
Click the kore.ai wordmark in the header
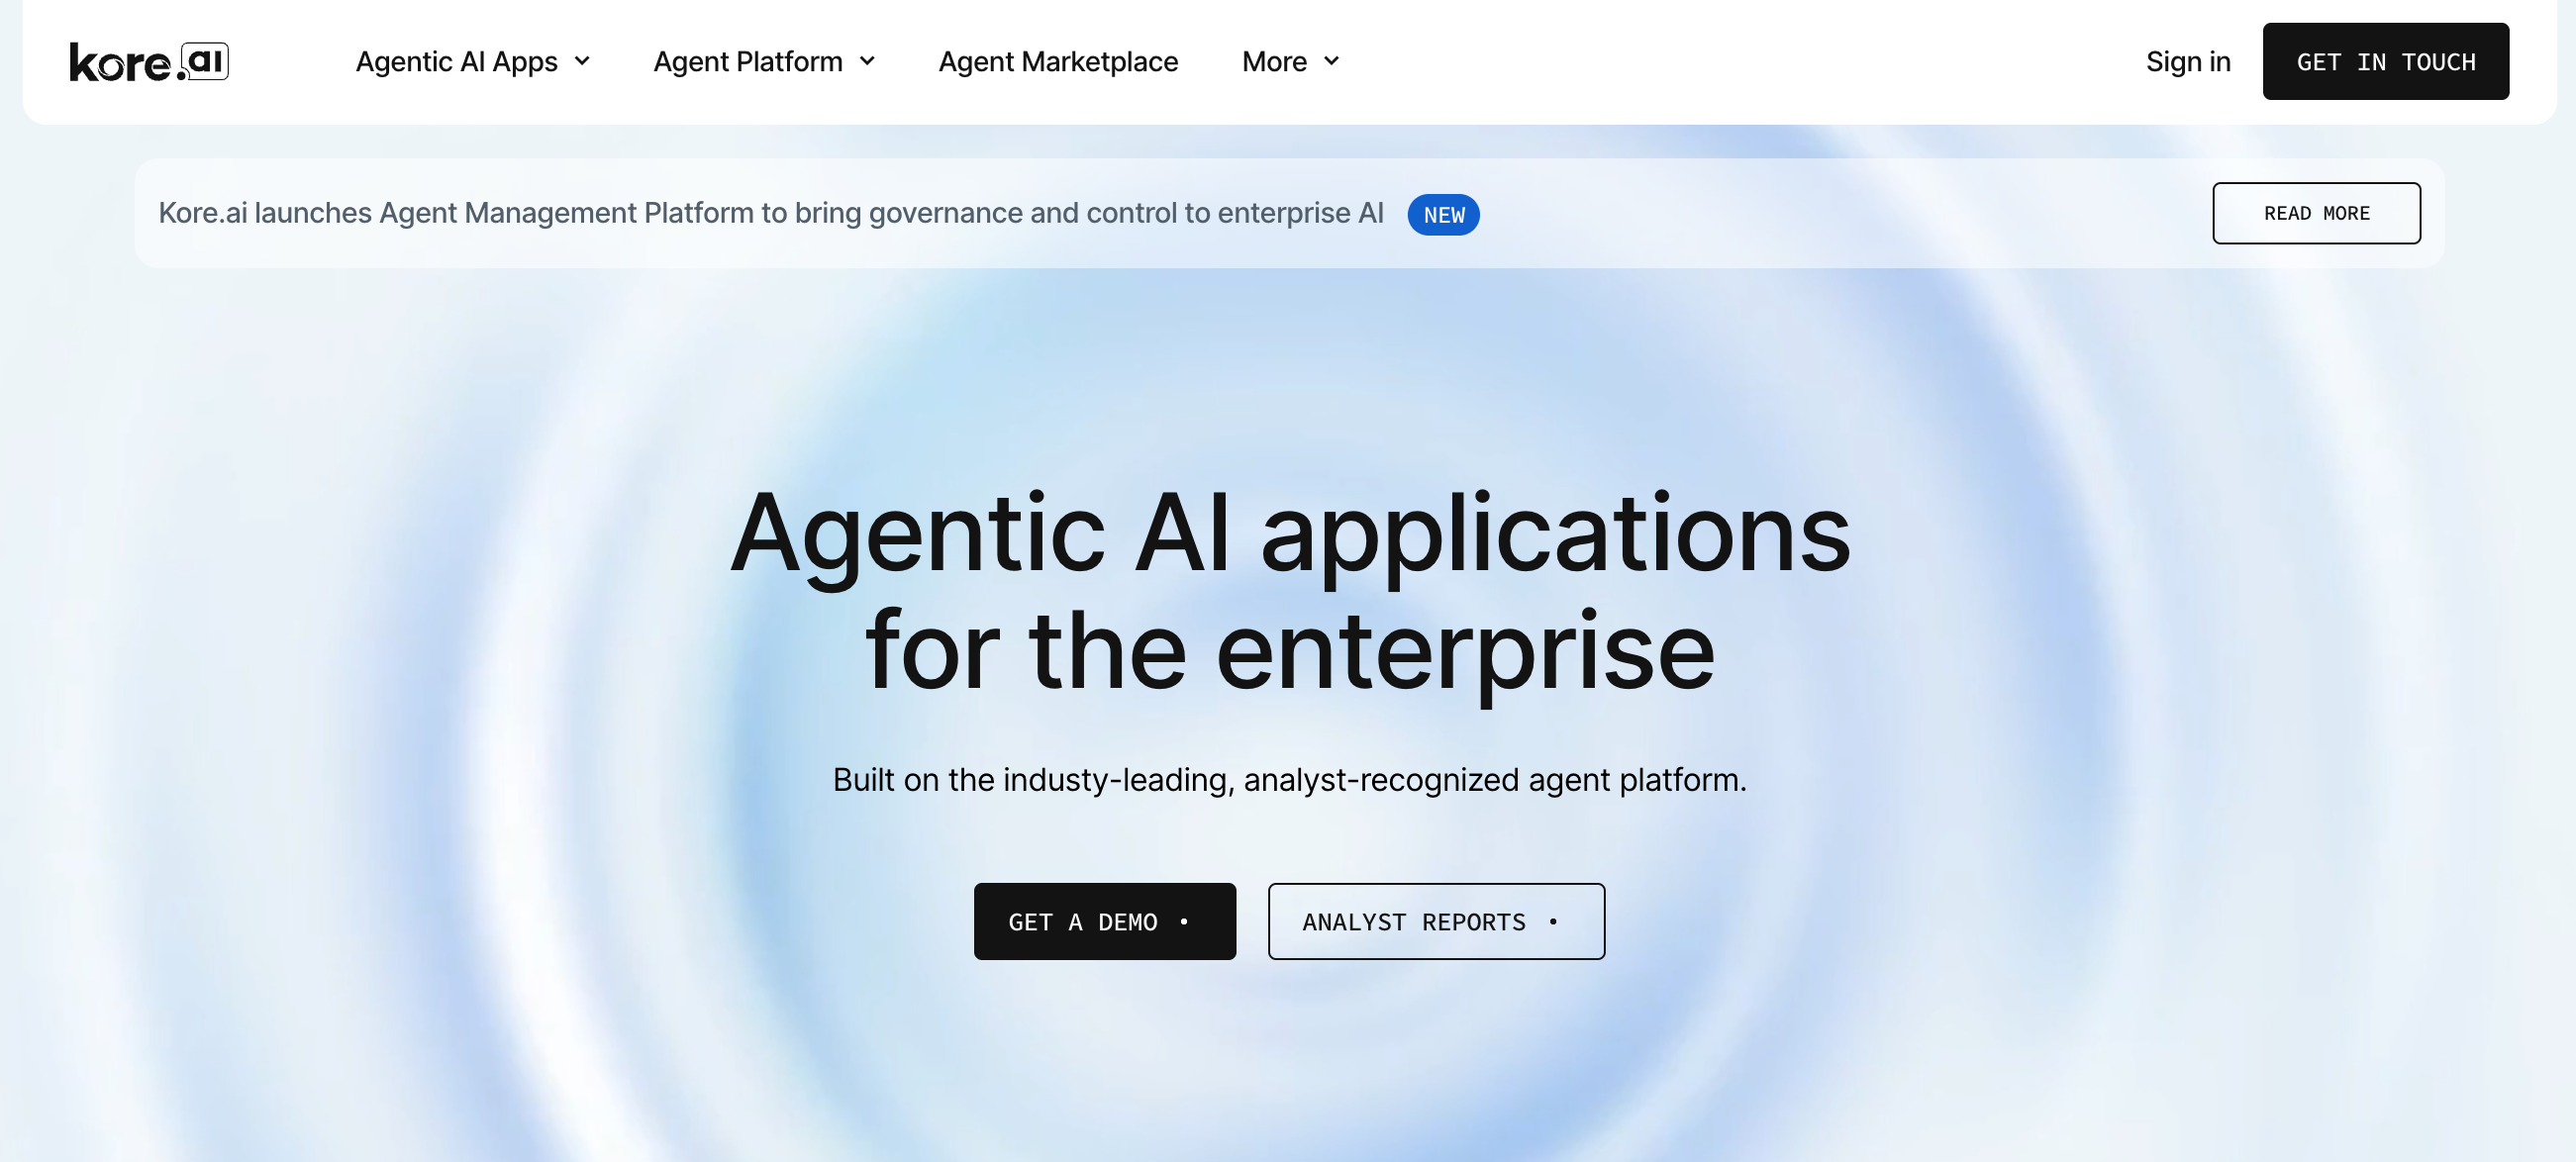click(x=148, y=60)
